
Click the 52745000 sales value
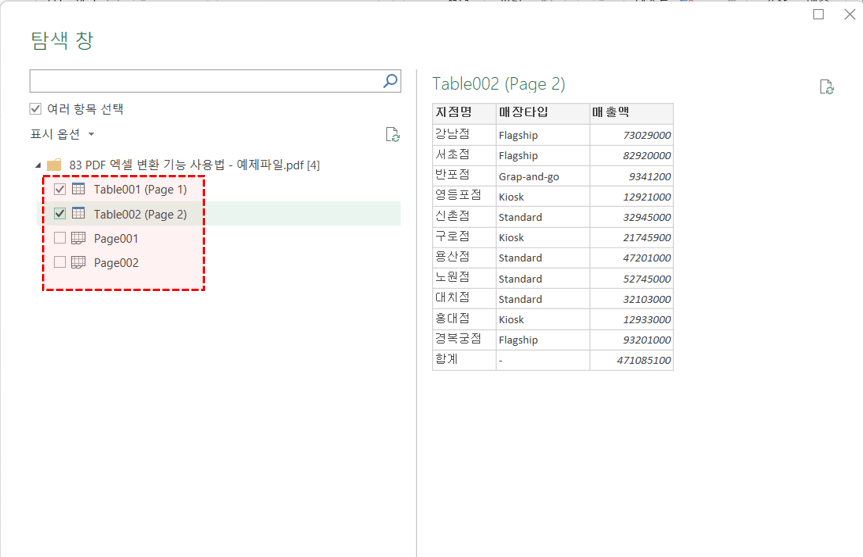coord(631,278)
